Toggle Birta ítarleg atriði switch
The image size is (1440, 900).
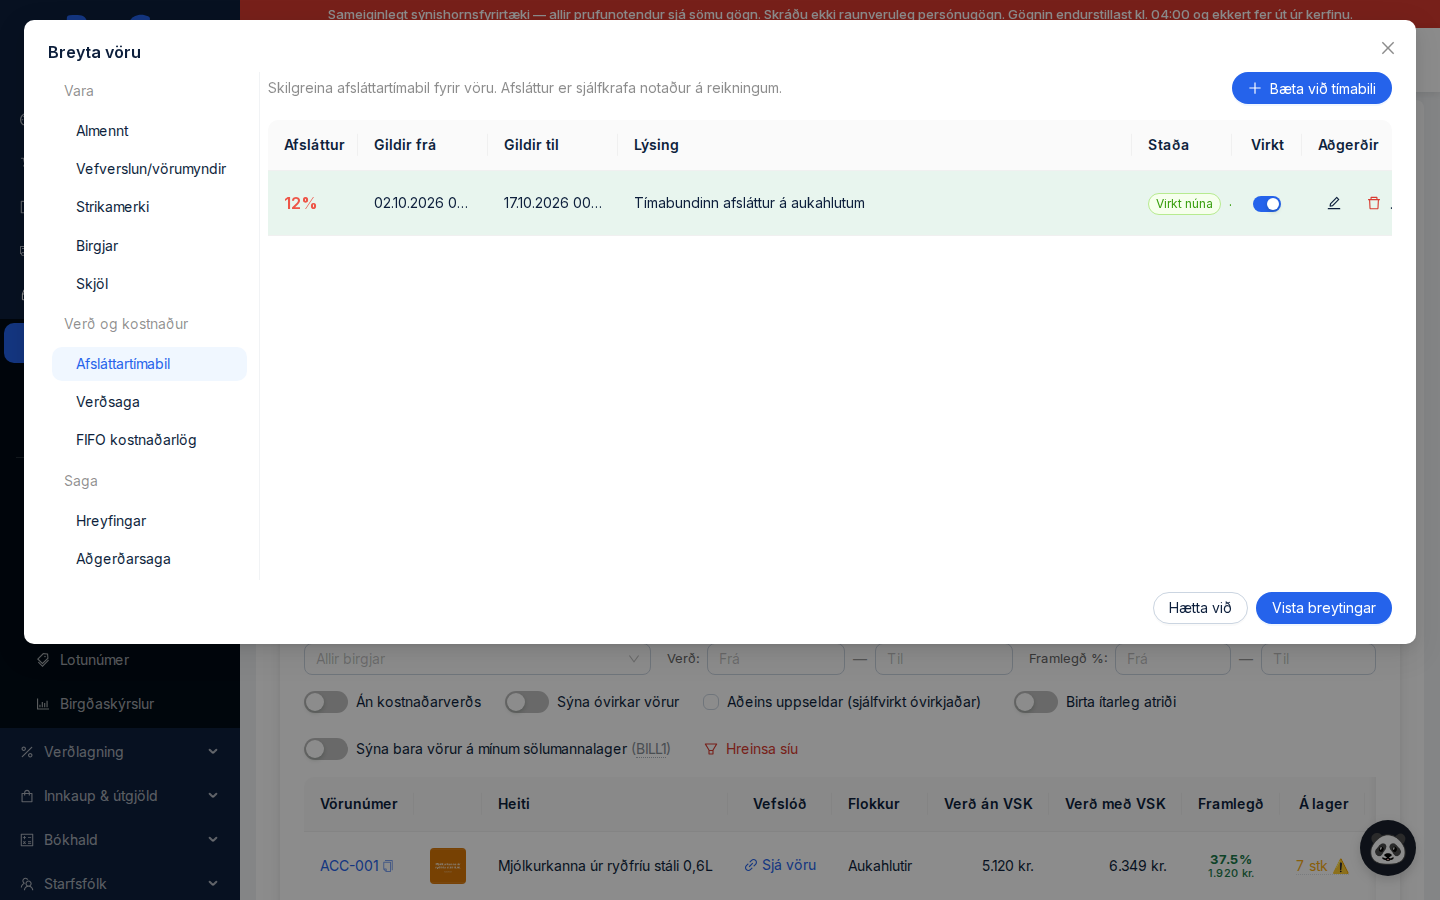pos(1036,702)
